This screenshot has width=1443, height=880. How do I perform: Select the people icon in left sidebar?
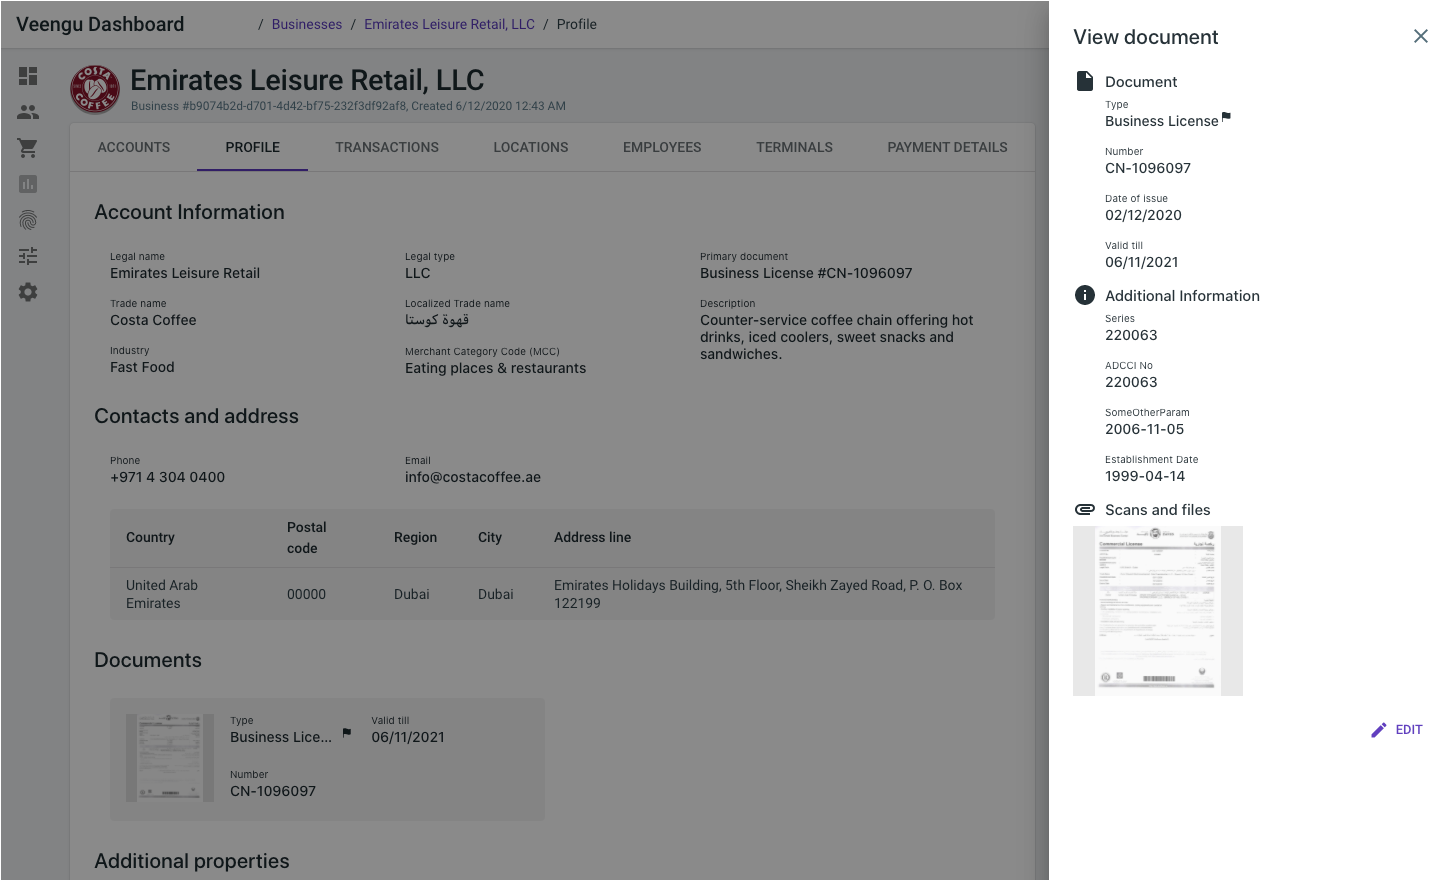click(x=28, y=111)
